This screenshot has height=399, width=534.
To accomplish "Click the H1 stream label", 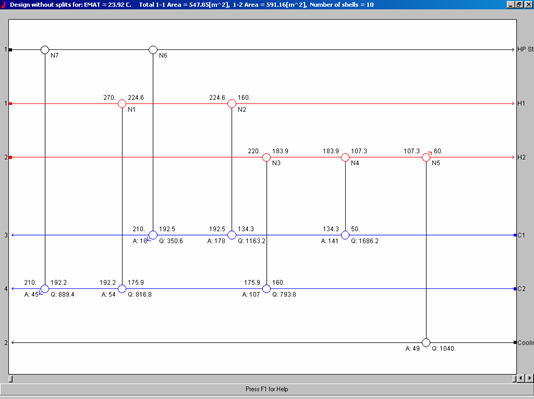I will 521,103.
